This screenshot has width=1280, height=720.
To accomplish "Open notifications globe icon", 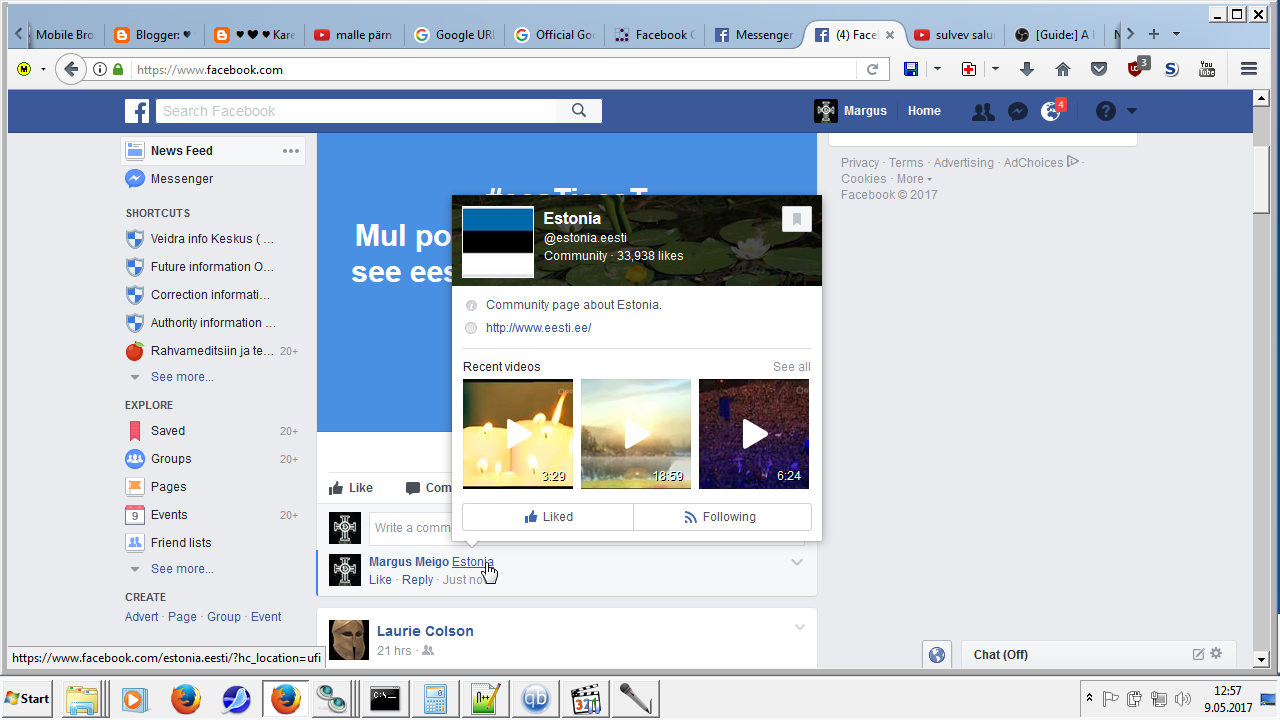I will point(1051,112).
